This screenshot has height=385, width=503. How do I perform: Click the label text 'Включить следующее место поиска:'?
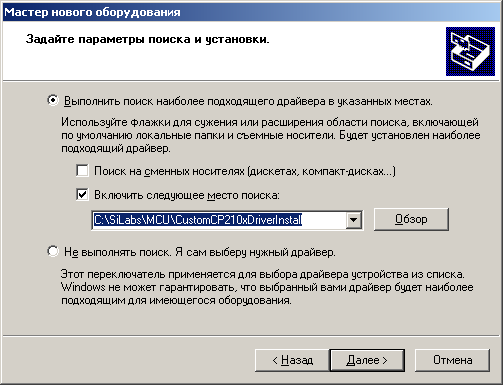point(187,195)
